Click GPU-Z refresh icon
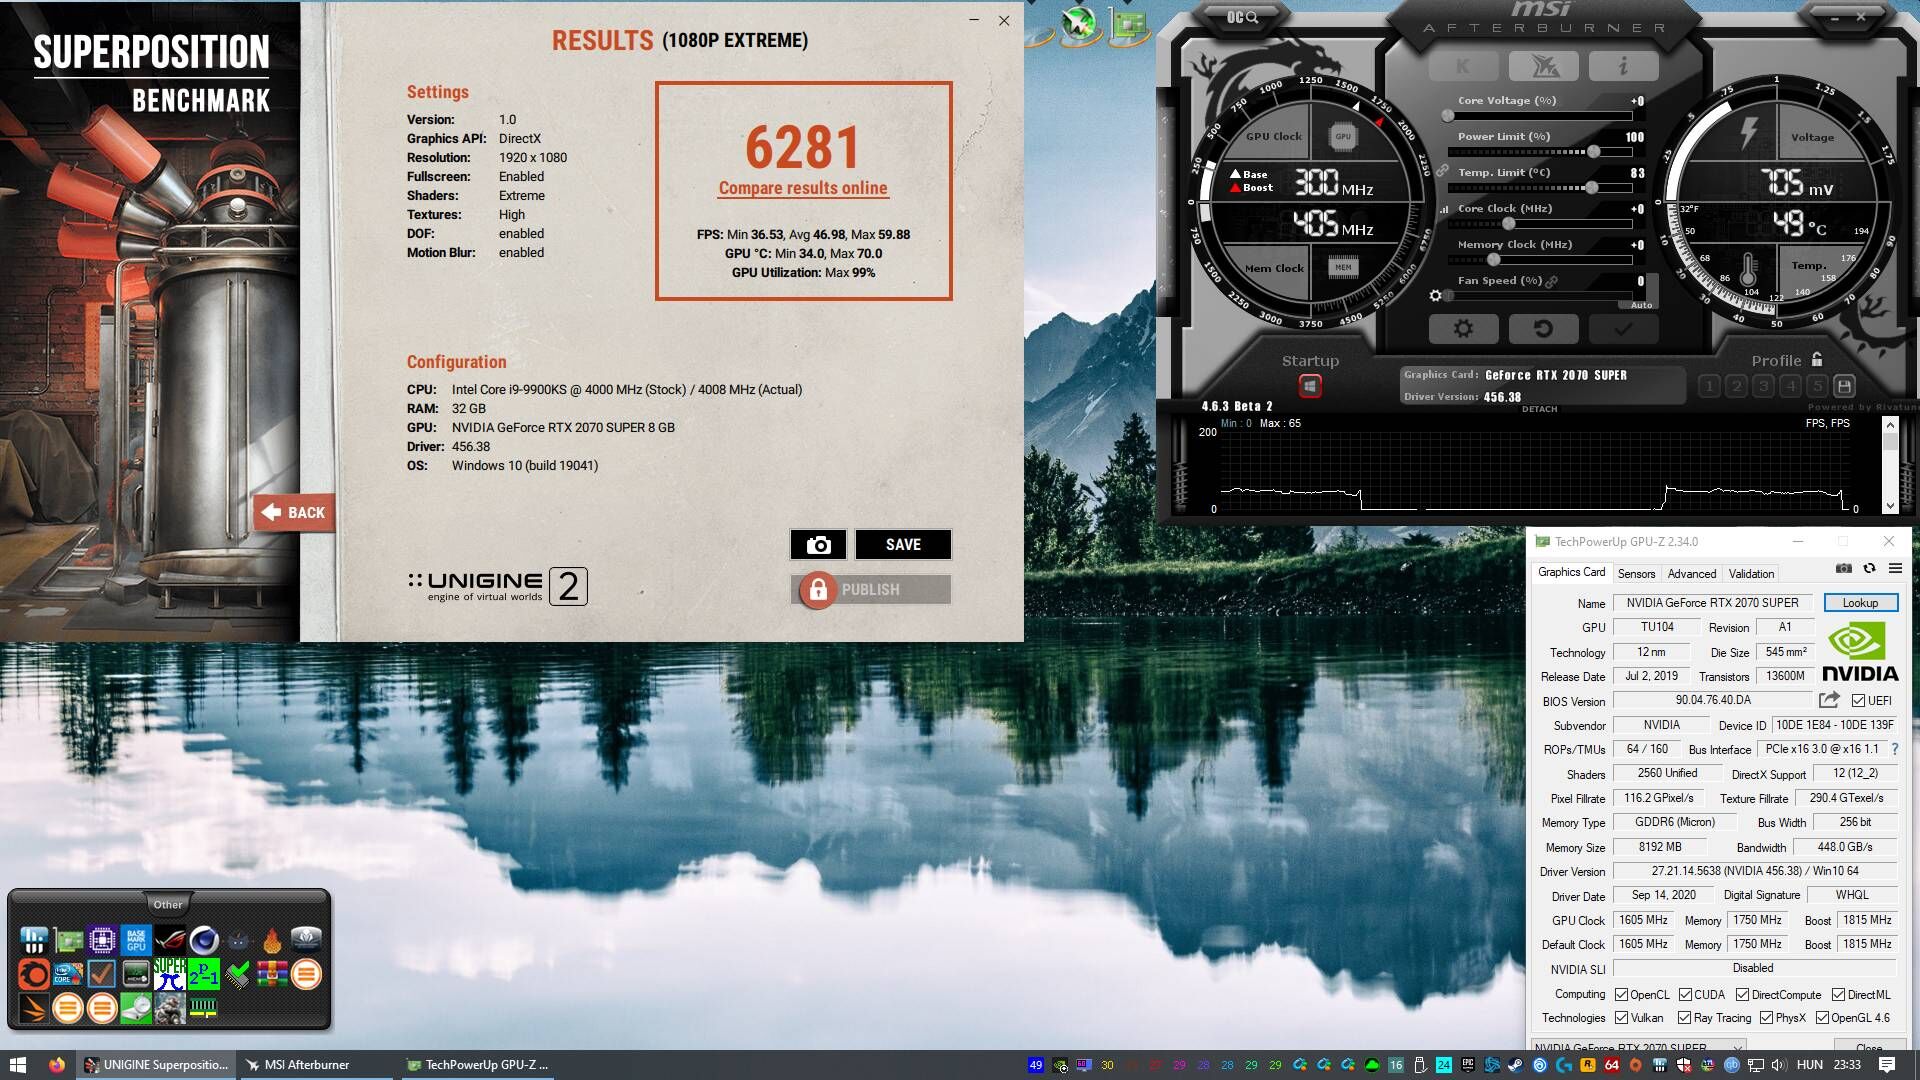 [1869, 569]
